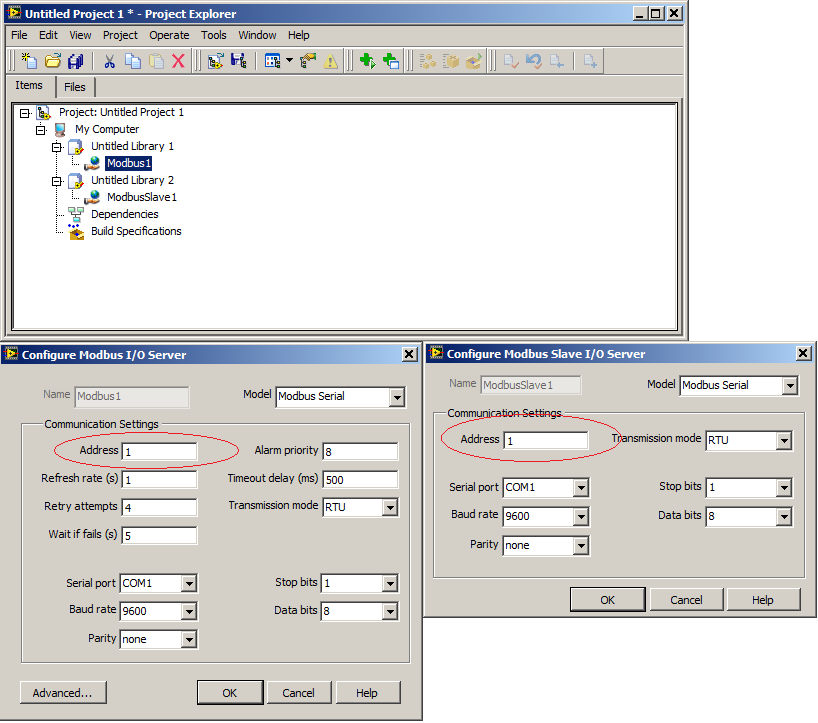Open Transmission mode dropdown in Modbus I/O Server
The height and width of the screenshot is (723, 818).
point(390,508)
